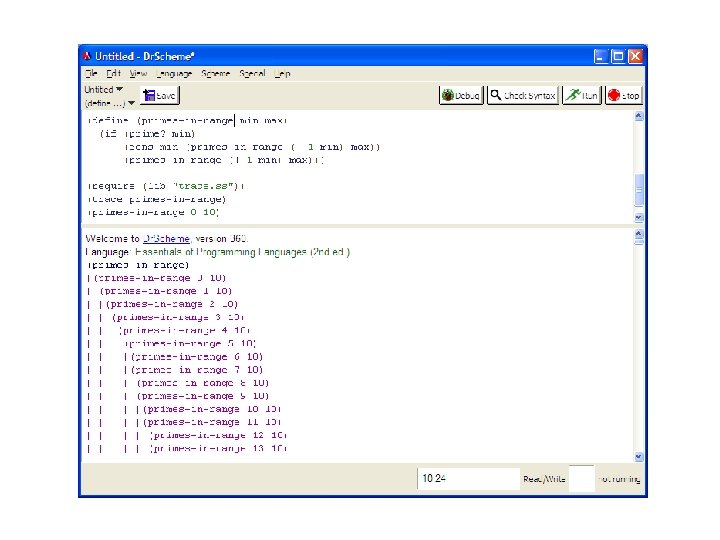Click the 10:24 cursor position field
The height and width of the screenshot is (540, 720).
click(x=468, y=478)
